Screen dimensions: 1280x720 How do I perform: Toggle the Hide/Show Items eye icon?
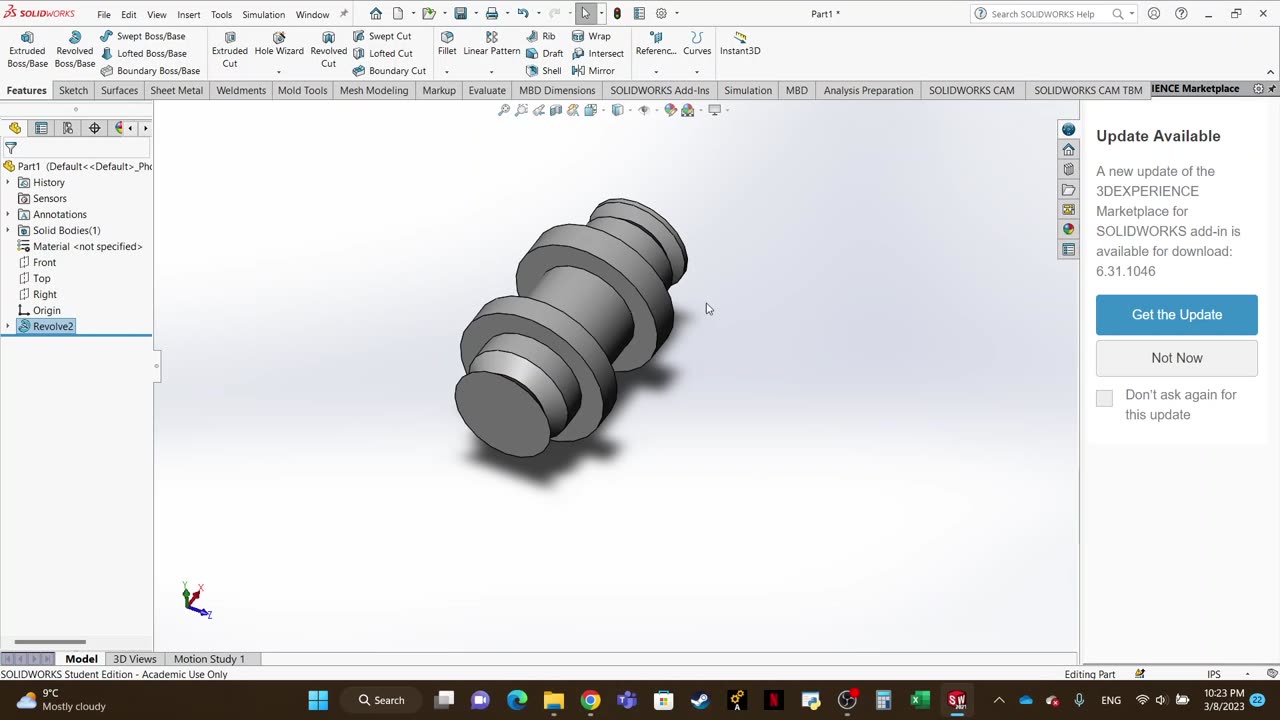coord(643,110)
